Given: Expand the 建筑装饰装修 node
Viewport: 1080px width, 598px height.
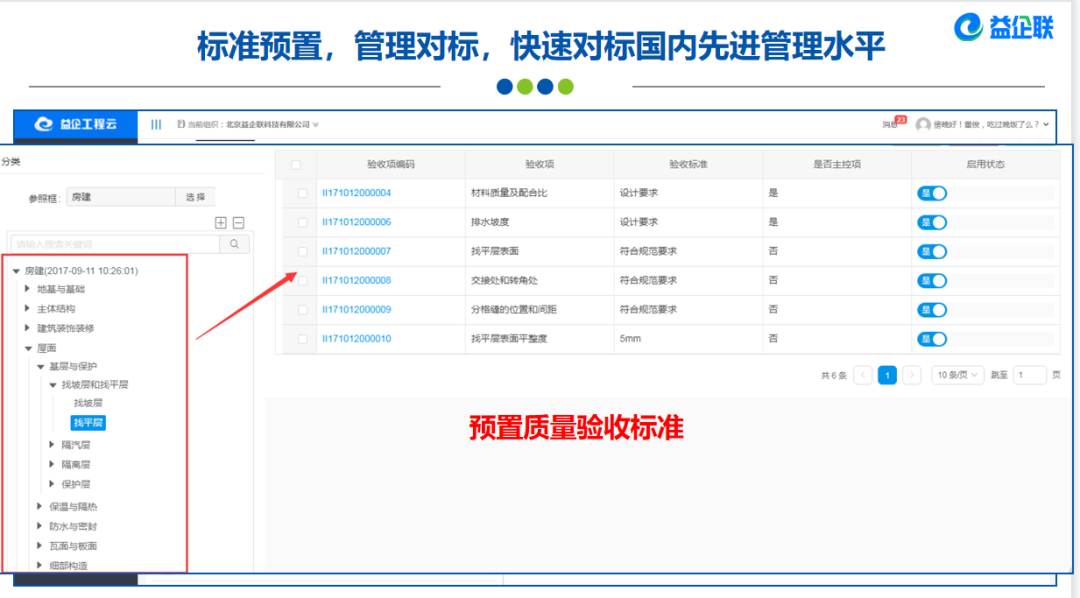Looking at the screenshot, I should pyautogui.click(x=28, y=327).
